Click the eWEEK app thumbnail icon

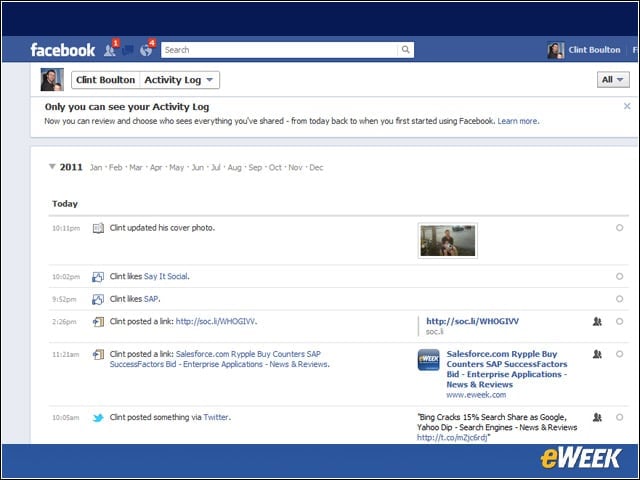pos(429,360)
